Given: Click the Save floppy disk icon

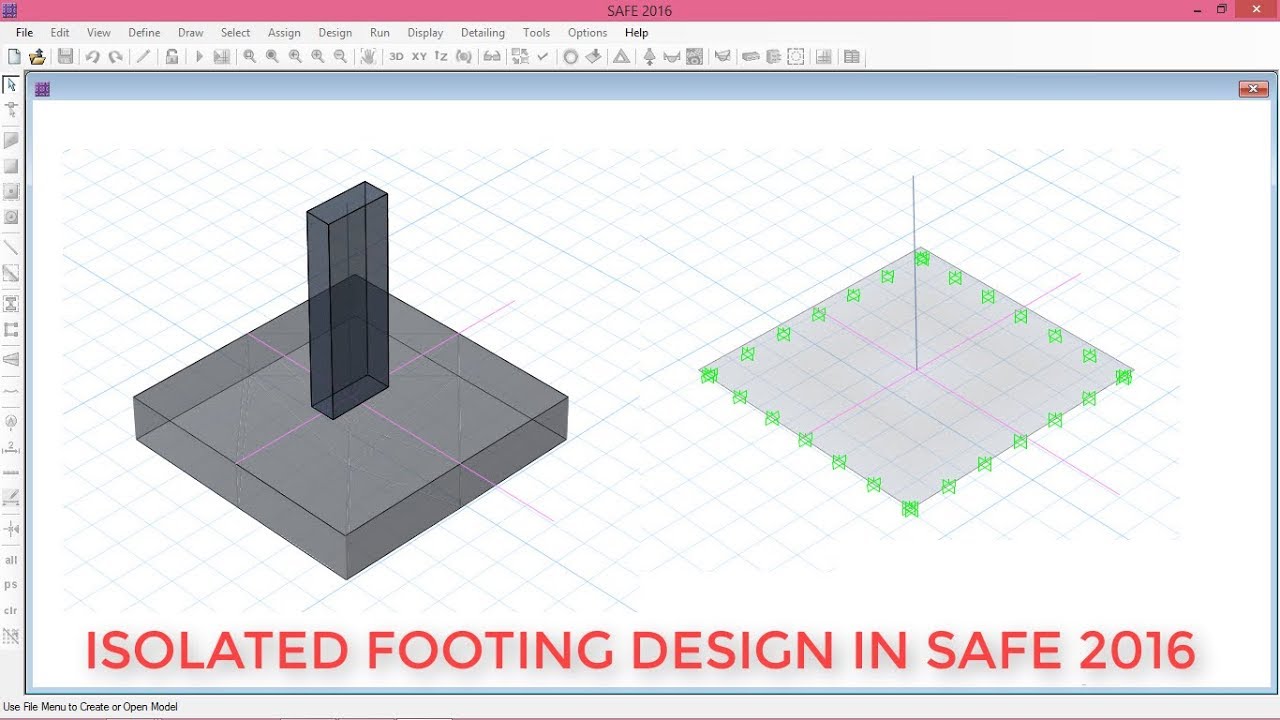Looking at the screenshot, I should coord(65,57).
